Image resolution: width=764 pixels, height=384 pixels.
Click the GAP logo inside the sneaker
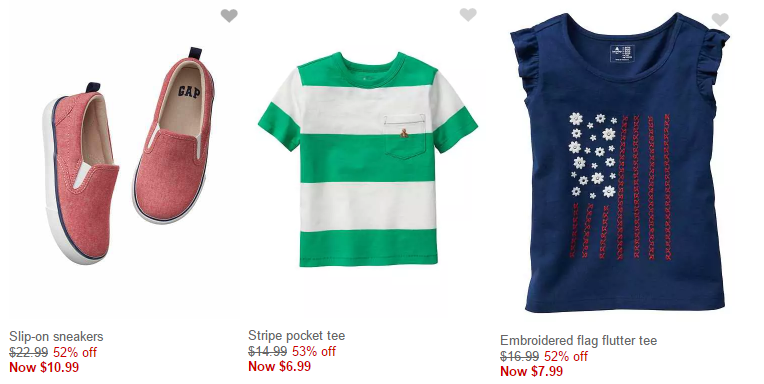coord(189,91)
